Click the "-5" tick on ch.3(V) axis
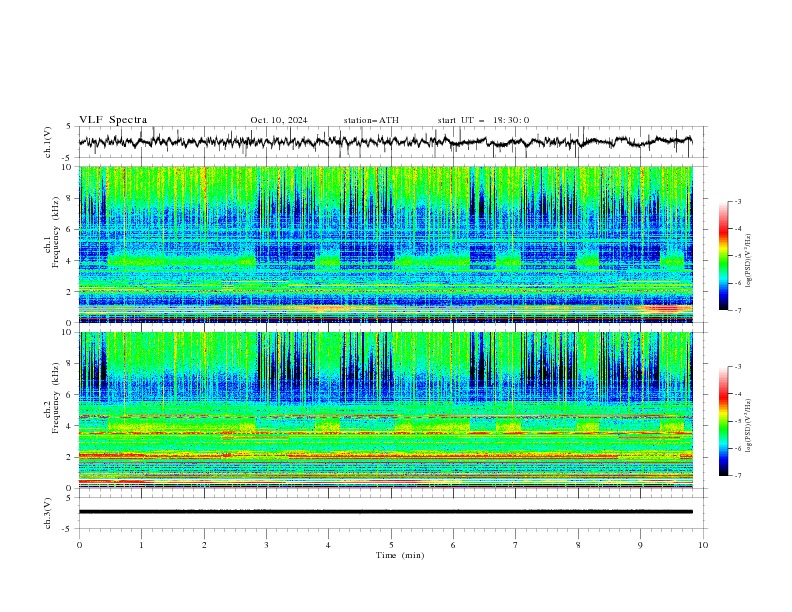 pyautogui.click(x=68, y=529)
